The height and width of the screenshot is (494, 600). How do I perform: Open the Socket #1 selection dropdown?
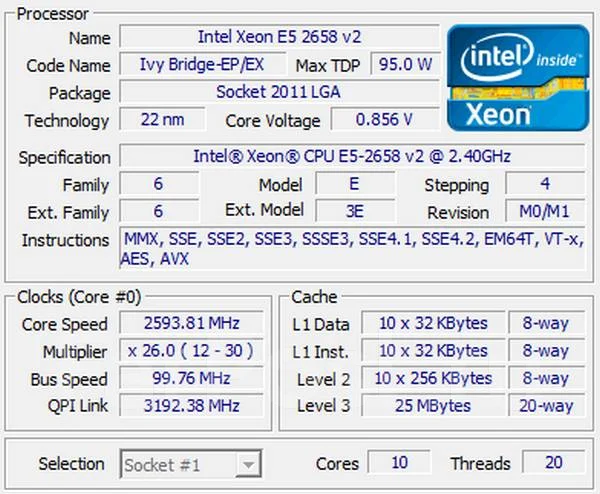pos(191,464)
